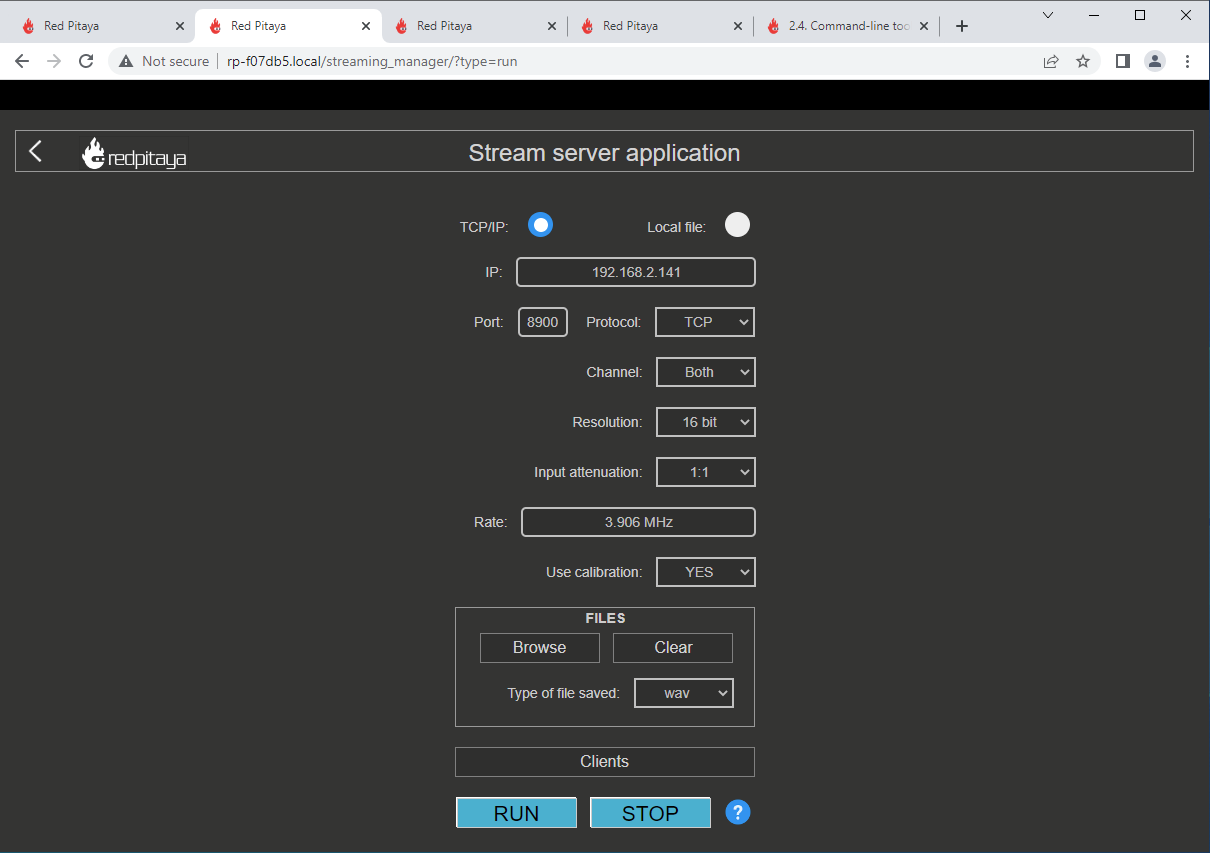Viewport: 1210px width, 853px height.
Task: Open the Input attenuation dropdown showing 1:1
Action: click(x=706, y=472)
